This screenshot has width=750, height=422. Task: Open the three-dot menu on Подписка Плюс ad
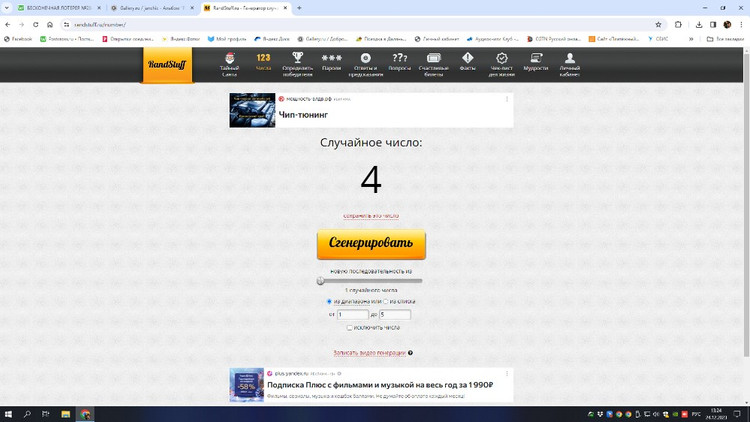pyautogui.click(x=507, y=373)
